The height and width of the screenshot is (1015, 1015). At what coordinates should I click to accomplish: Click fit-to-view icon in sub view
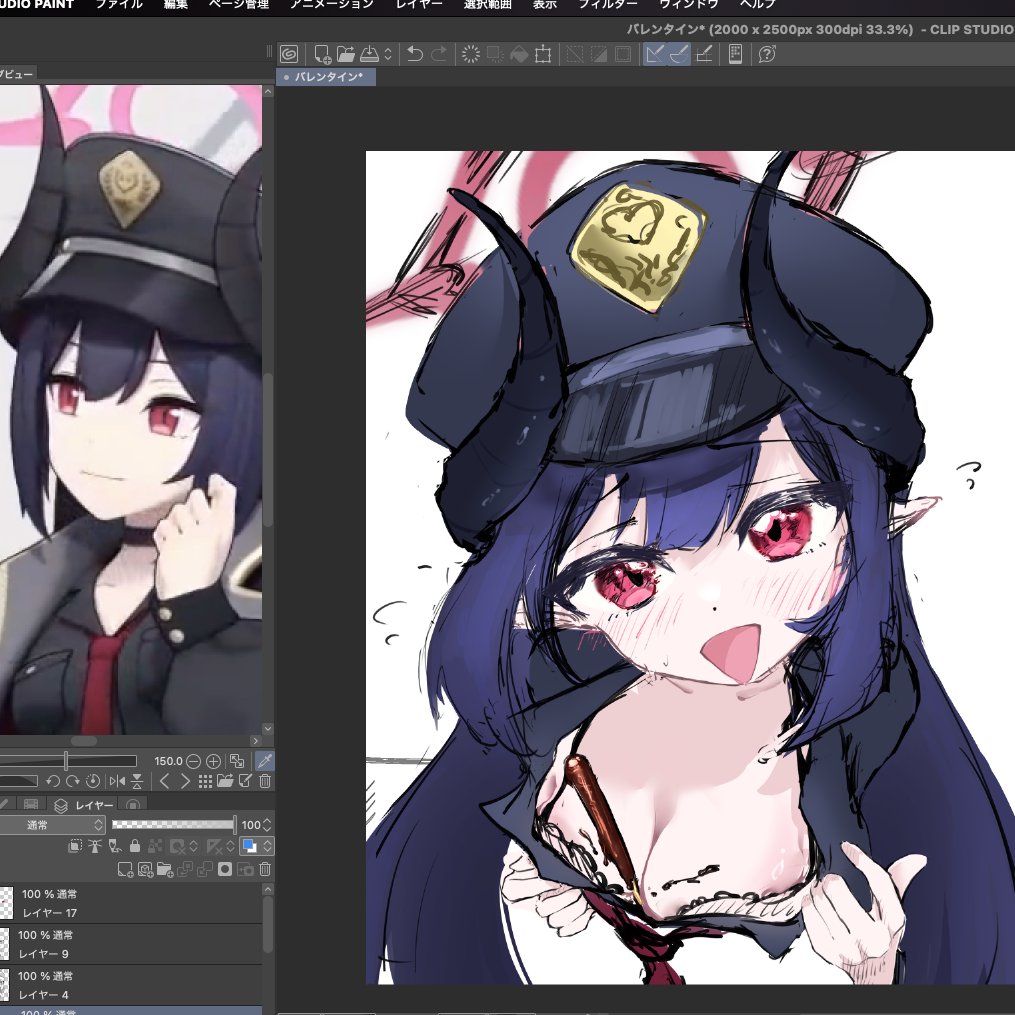pyautogui.click(x=237, y=761)
